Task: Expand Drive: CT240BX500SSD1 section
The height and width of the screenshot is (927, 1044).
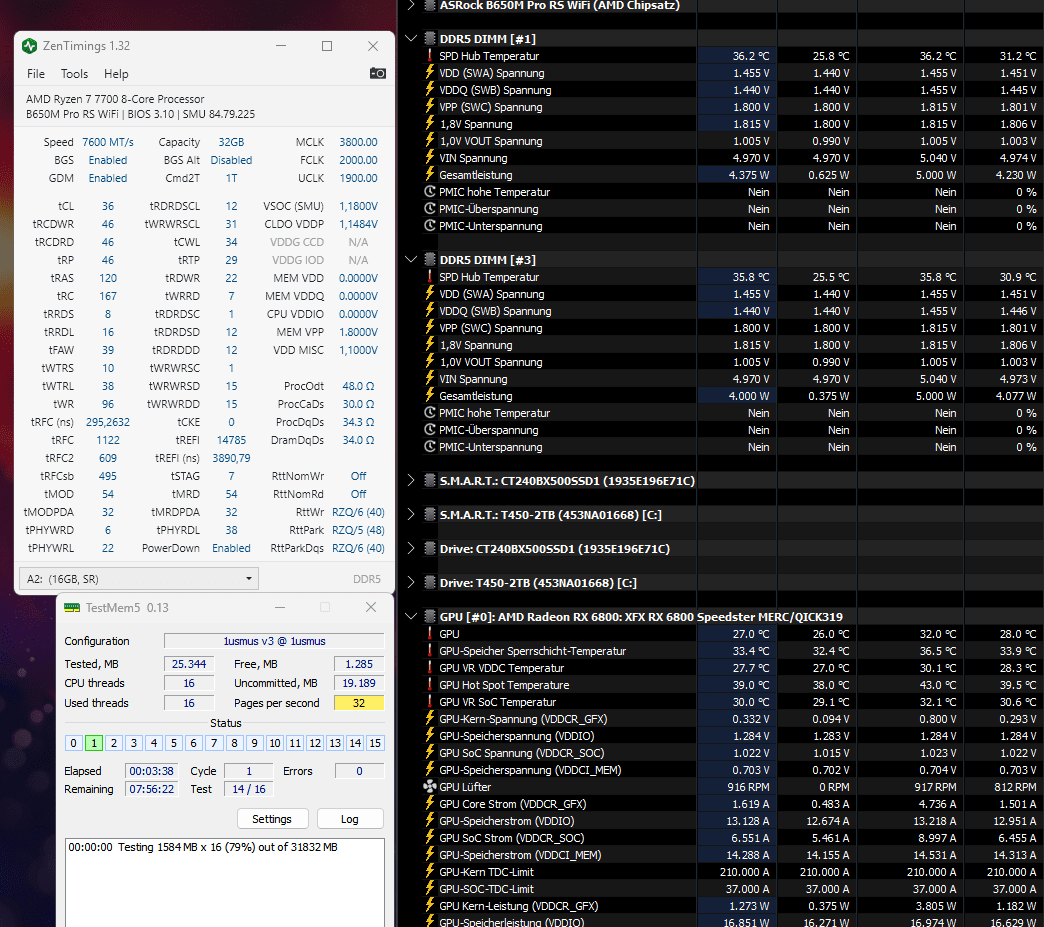Action: point(411,548)
